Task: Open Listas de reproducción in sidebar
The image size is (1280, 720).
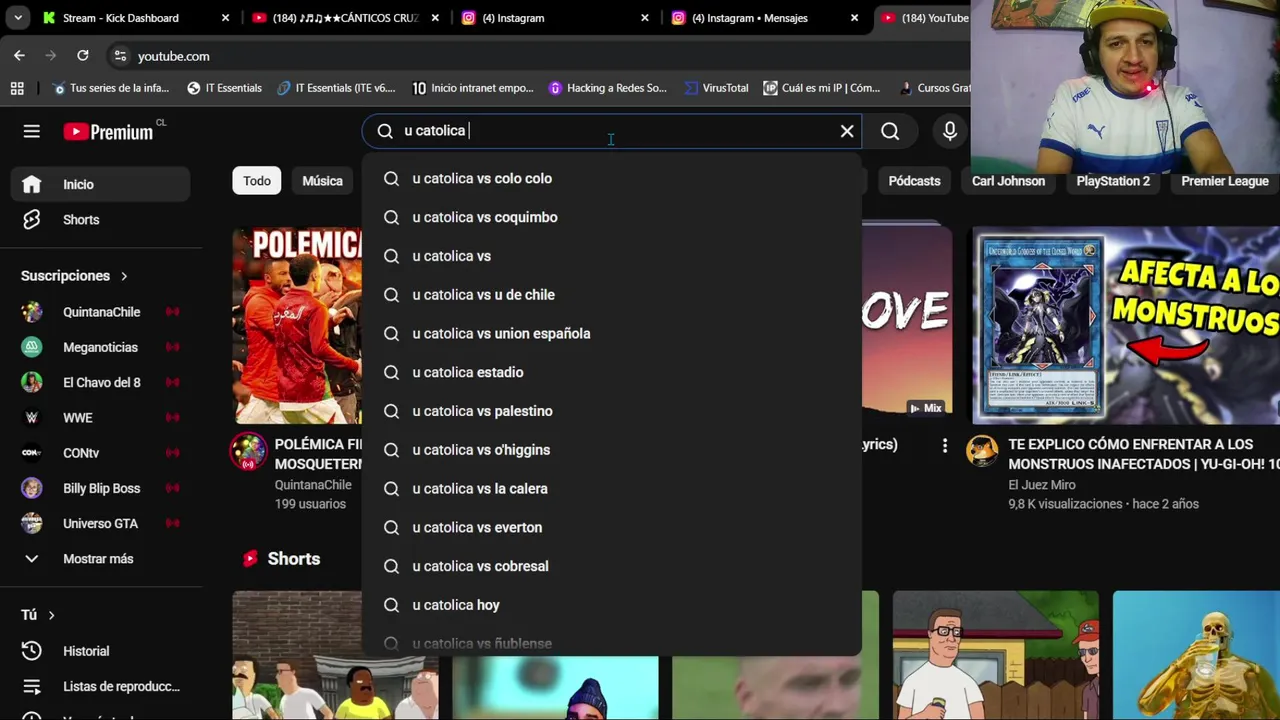Action: pyautogui.click(x=100, y=686)
